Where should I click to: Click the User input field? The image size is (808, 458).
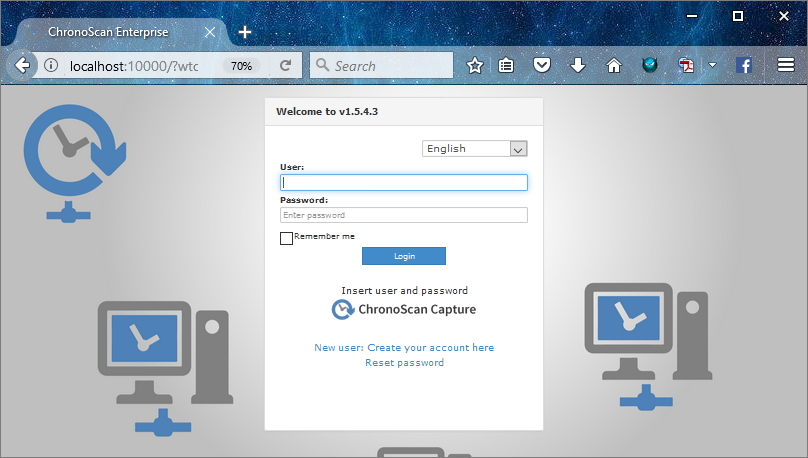[x=403, y=182]
